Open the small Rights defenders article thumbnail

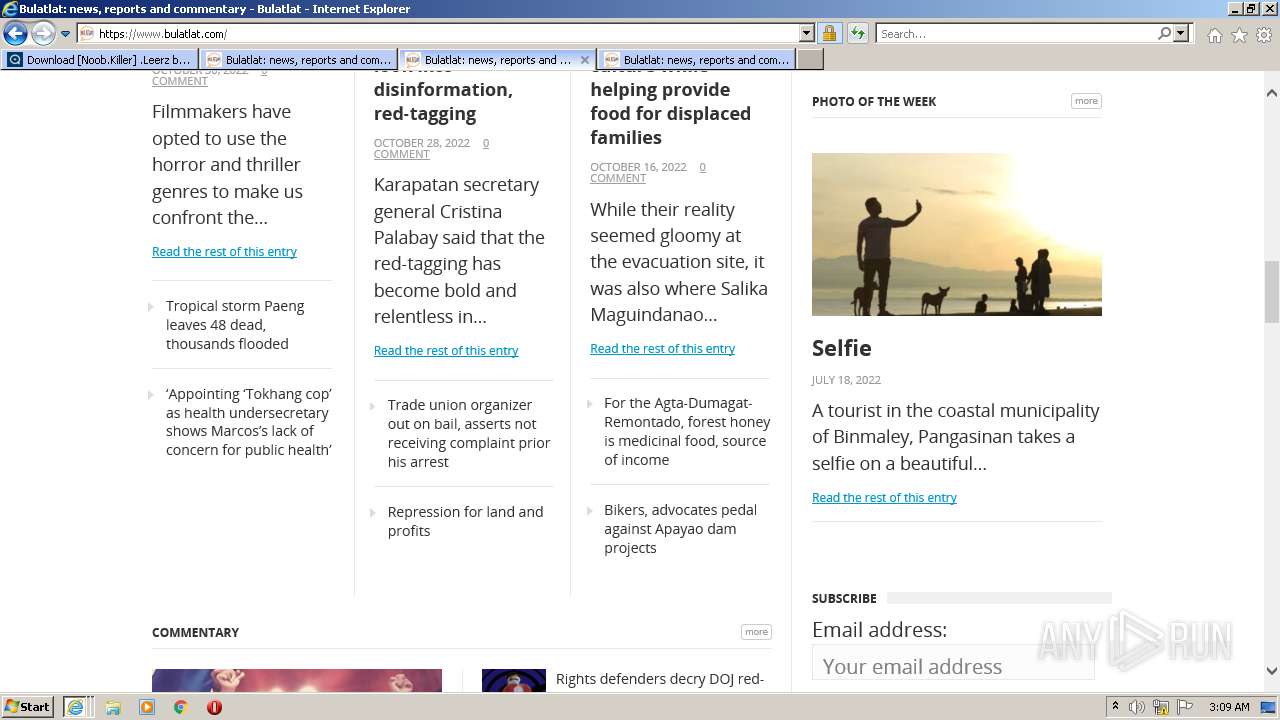pos(514,680)
